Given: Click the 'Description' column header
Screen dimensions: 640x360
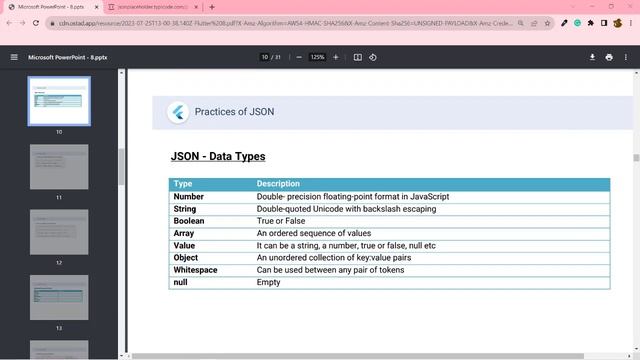Looking at the screenshot, I should click(x=278, y=184).
